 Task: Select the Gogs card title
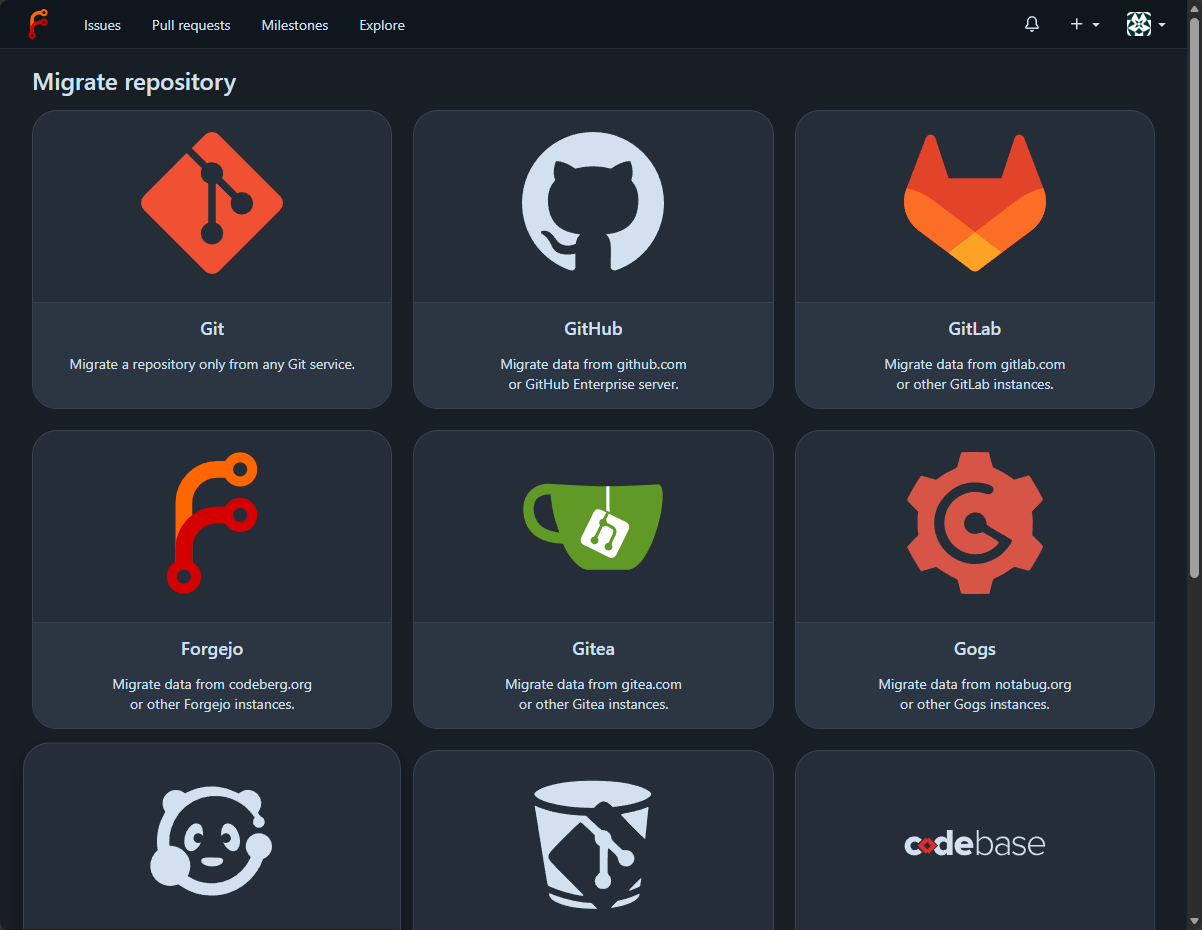[x=975, y=649]
